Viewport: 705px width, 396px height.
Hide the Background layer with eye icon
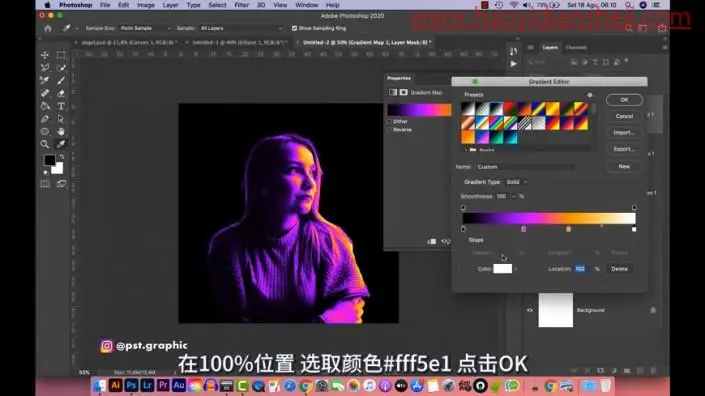[x=530, y=310]
